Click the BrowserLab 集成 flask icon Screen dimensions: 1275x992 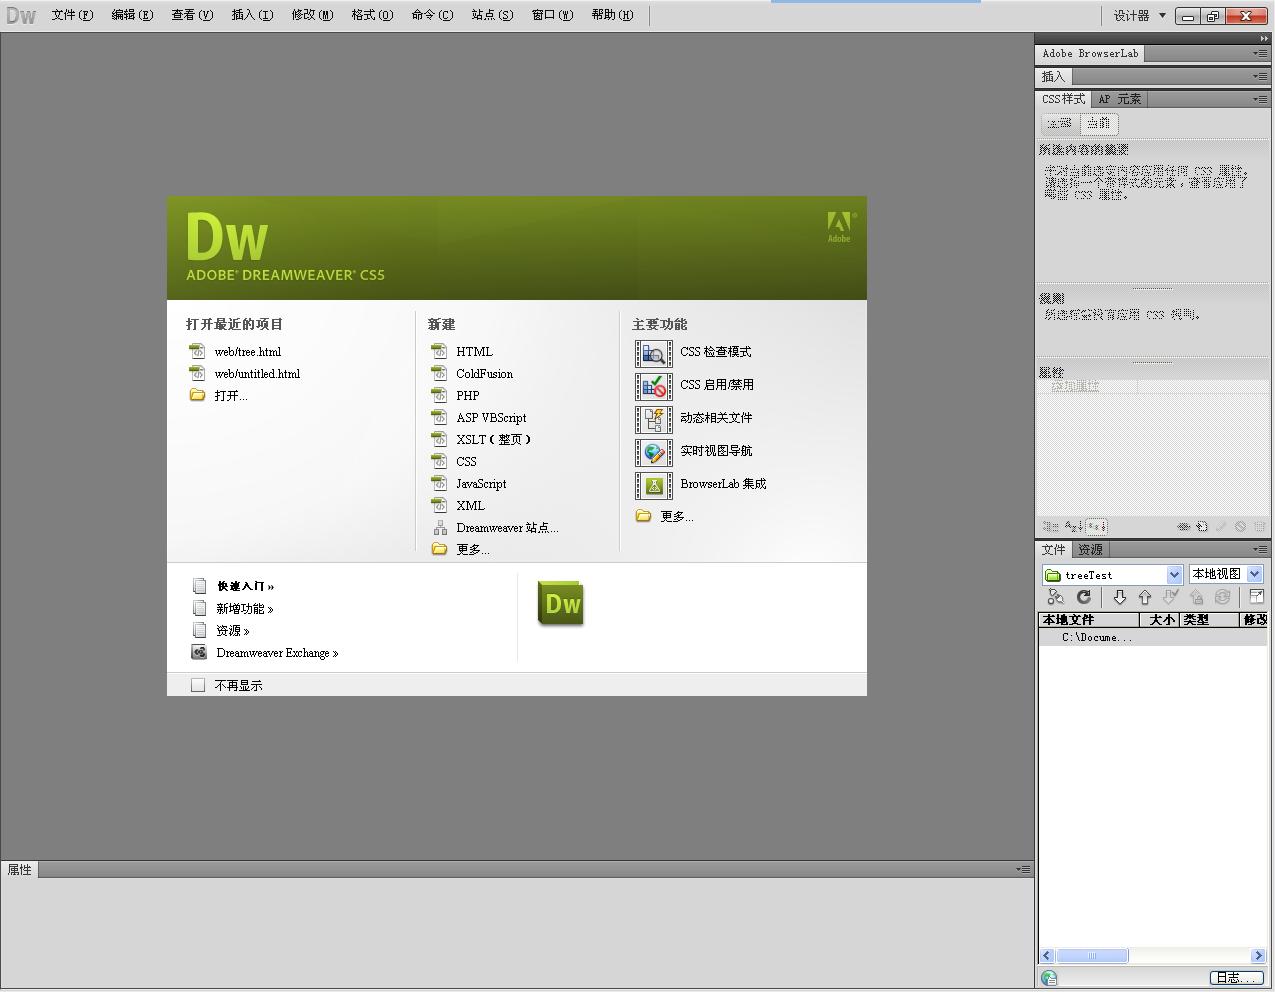[x=654, y=485]
